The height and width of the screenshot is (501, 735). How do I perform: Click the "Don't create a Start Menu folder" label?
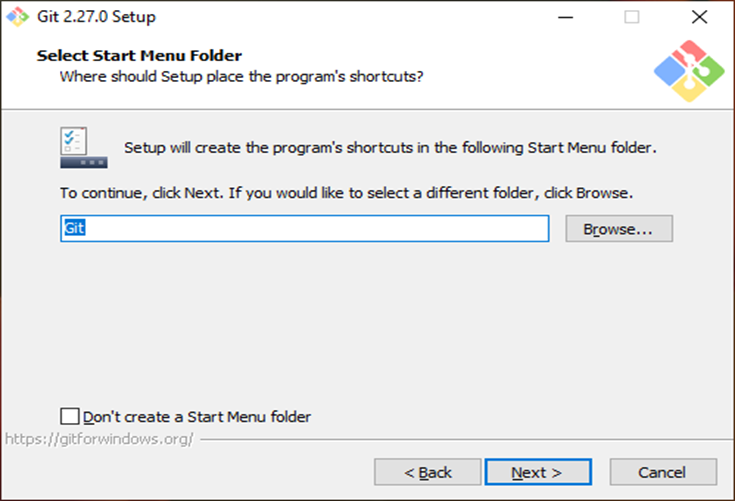click(197, 417)
